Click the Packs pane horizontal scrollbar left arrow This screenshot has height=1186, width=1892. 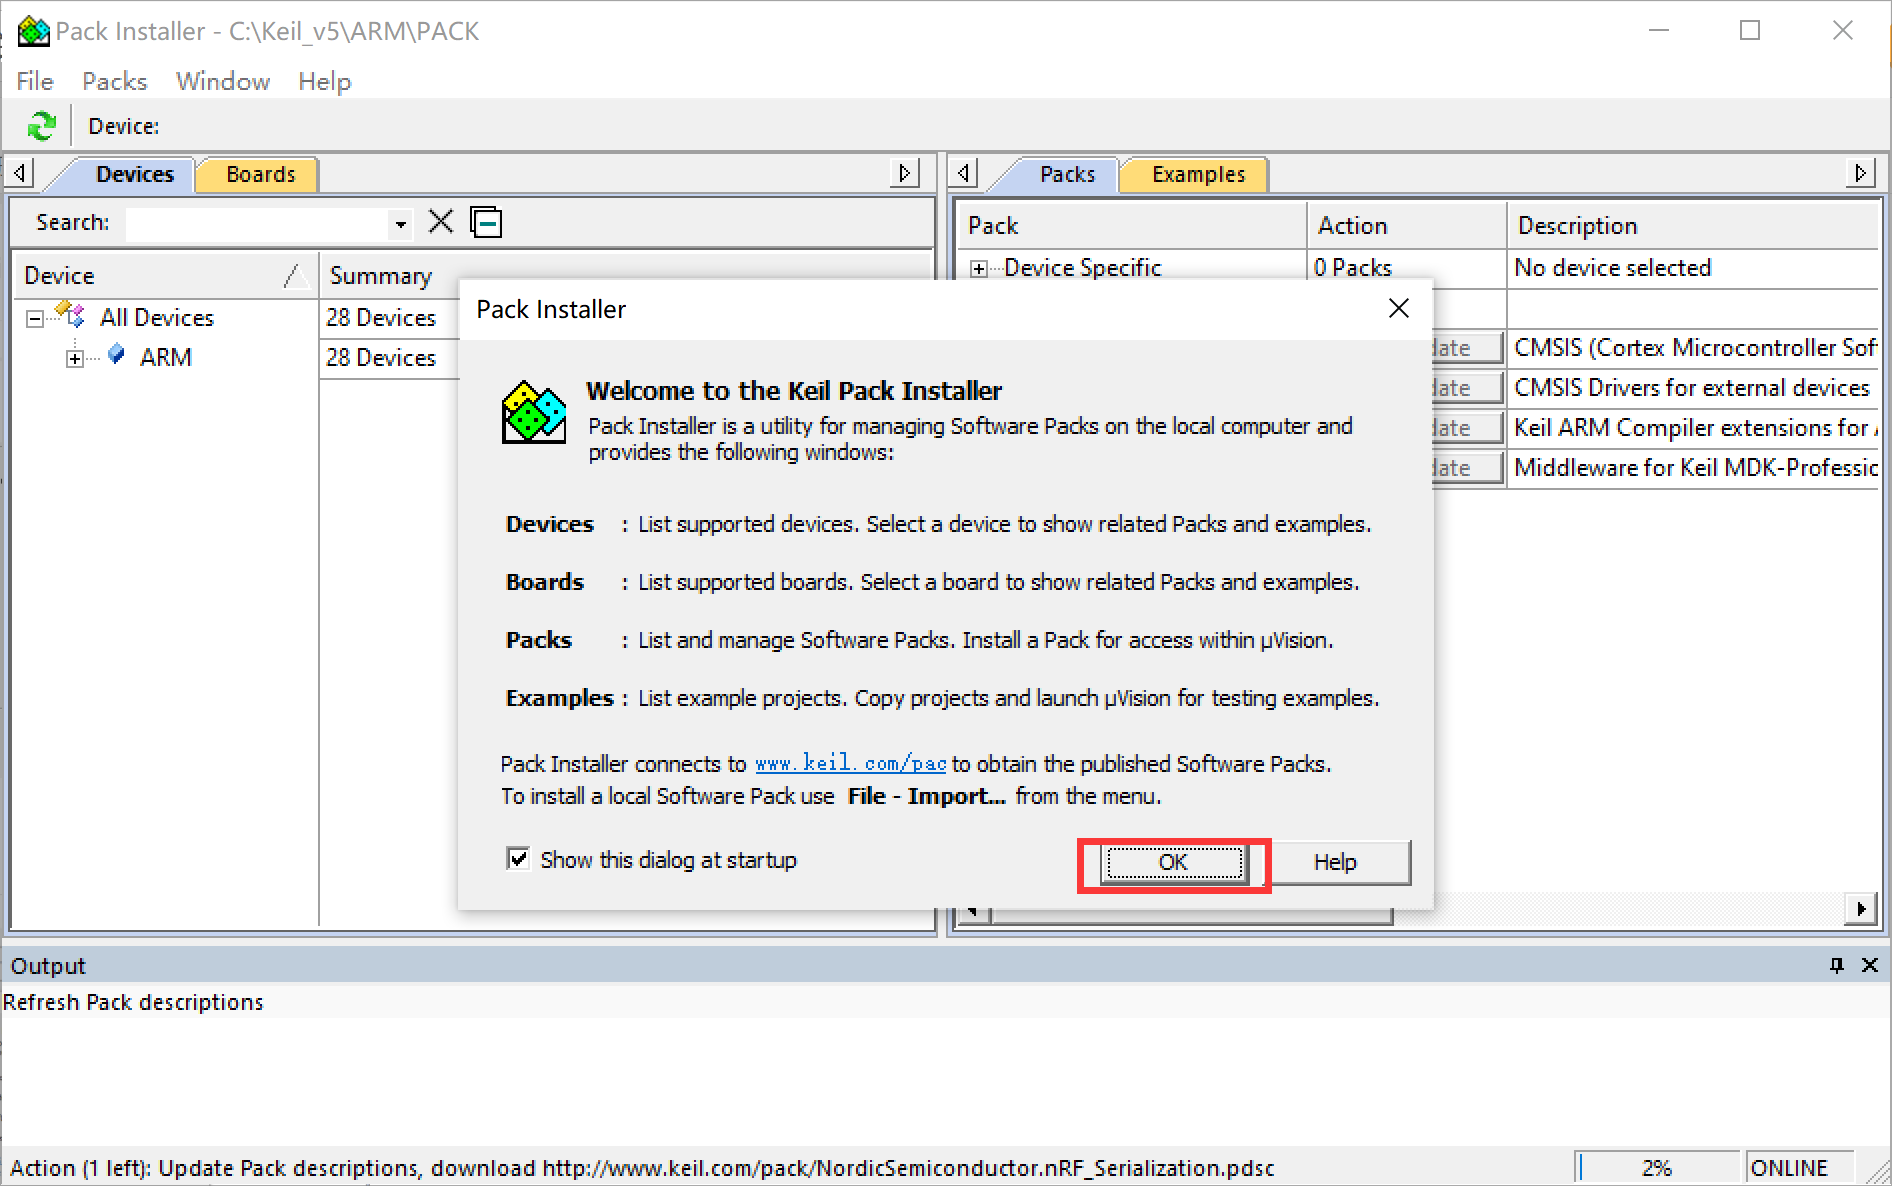click(x=973, y=912)
